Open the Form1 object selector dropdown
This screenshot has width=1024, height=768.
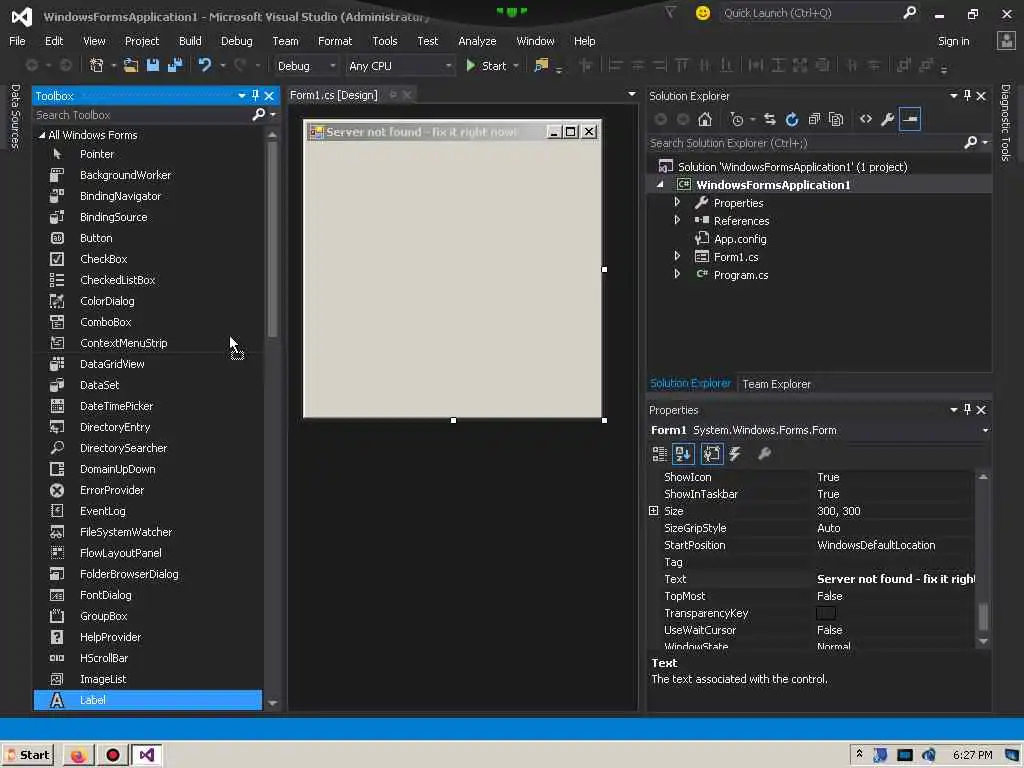coord(985,430)
